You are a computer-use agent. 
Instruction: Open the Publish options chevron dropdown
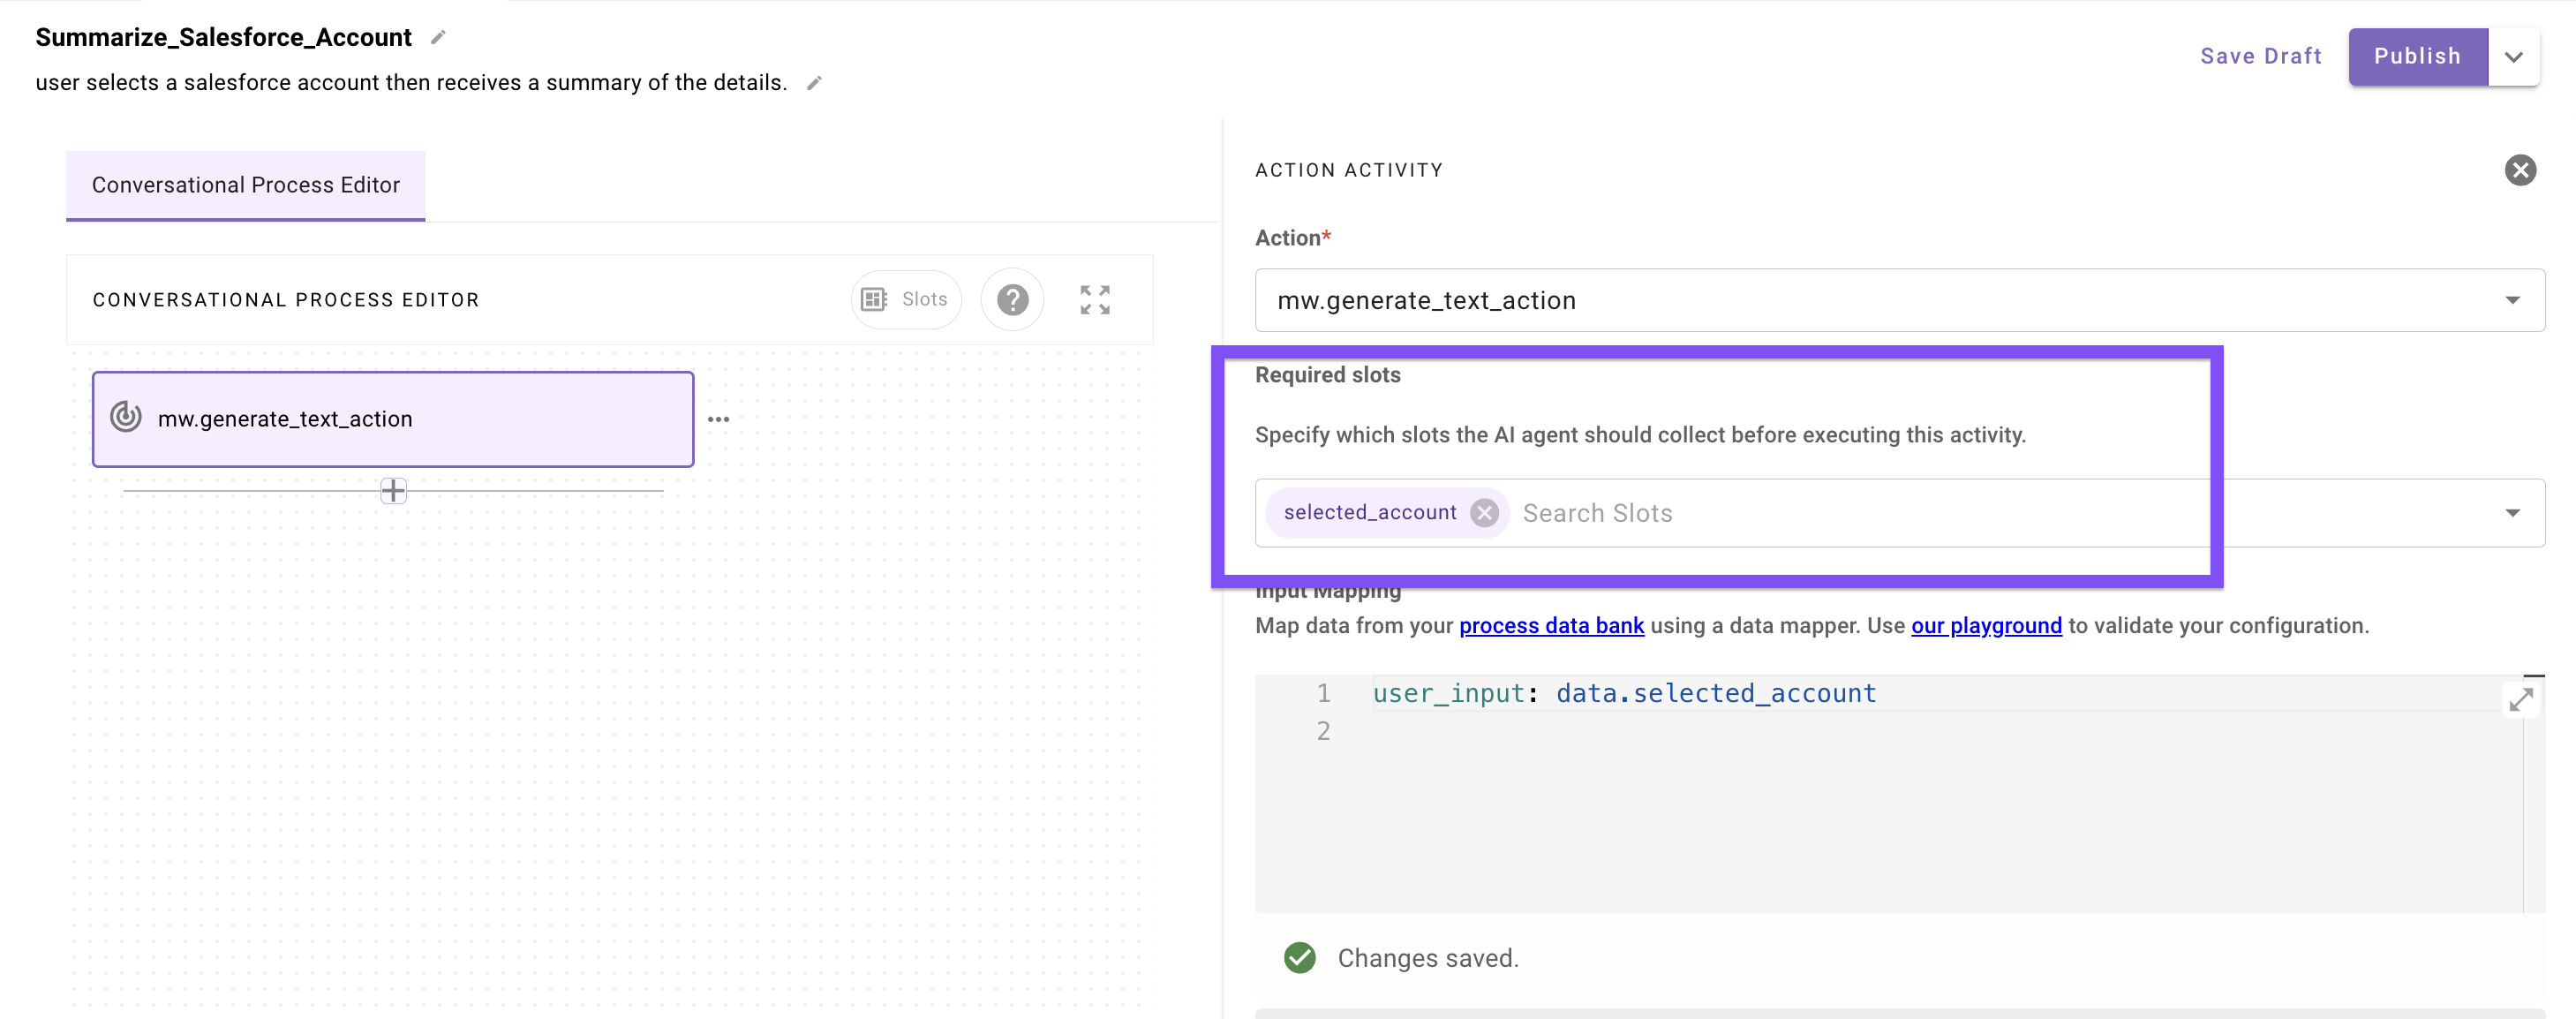(2512, 56)
